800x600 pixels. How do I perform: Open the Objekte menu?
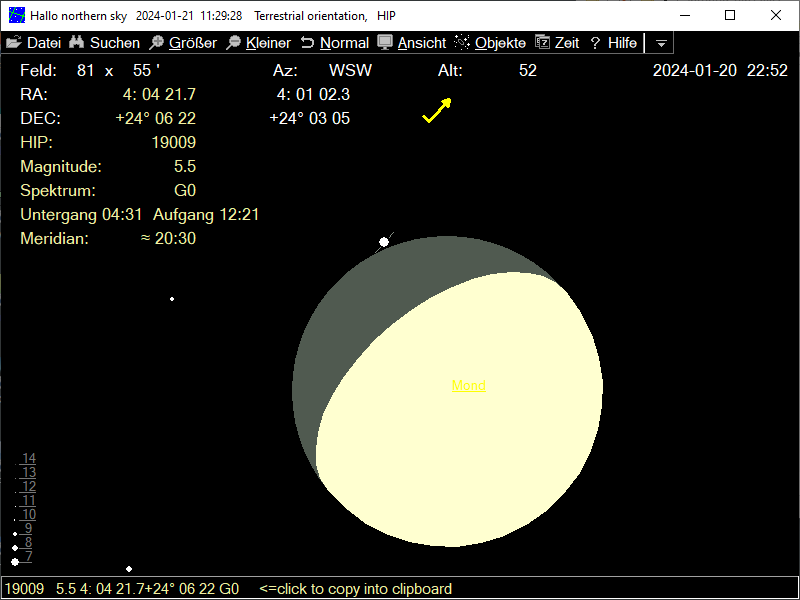point(490,43)
